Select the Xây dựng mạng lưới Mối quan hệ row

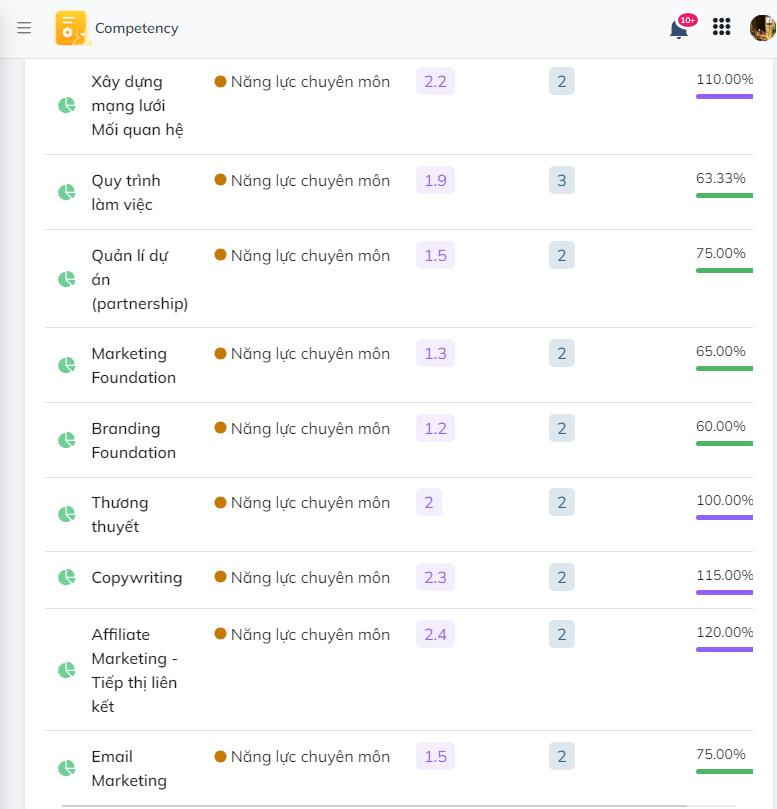click(137, 105)
